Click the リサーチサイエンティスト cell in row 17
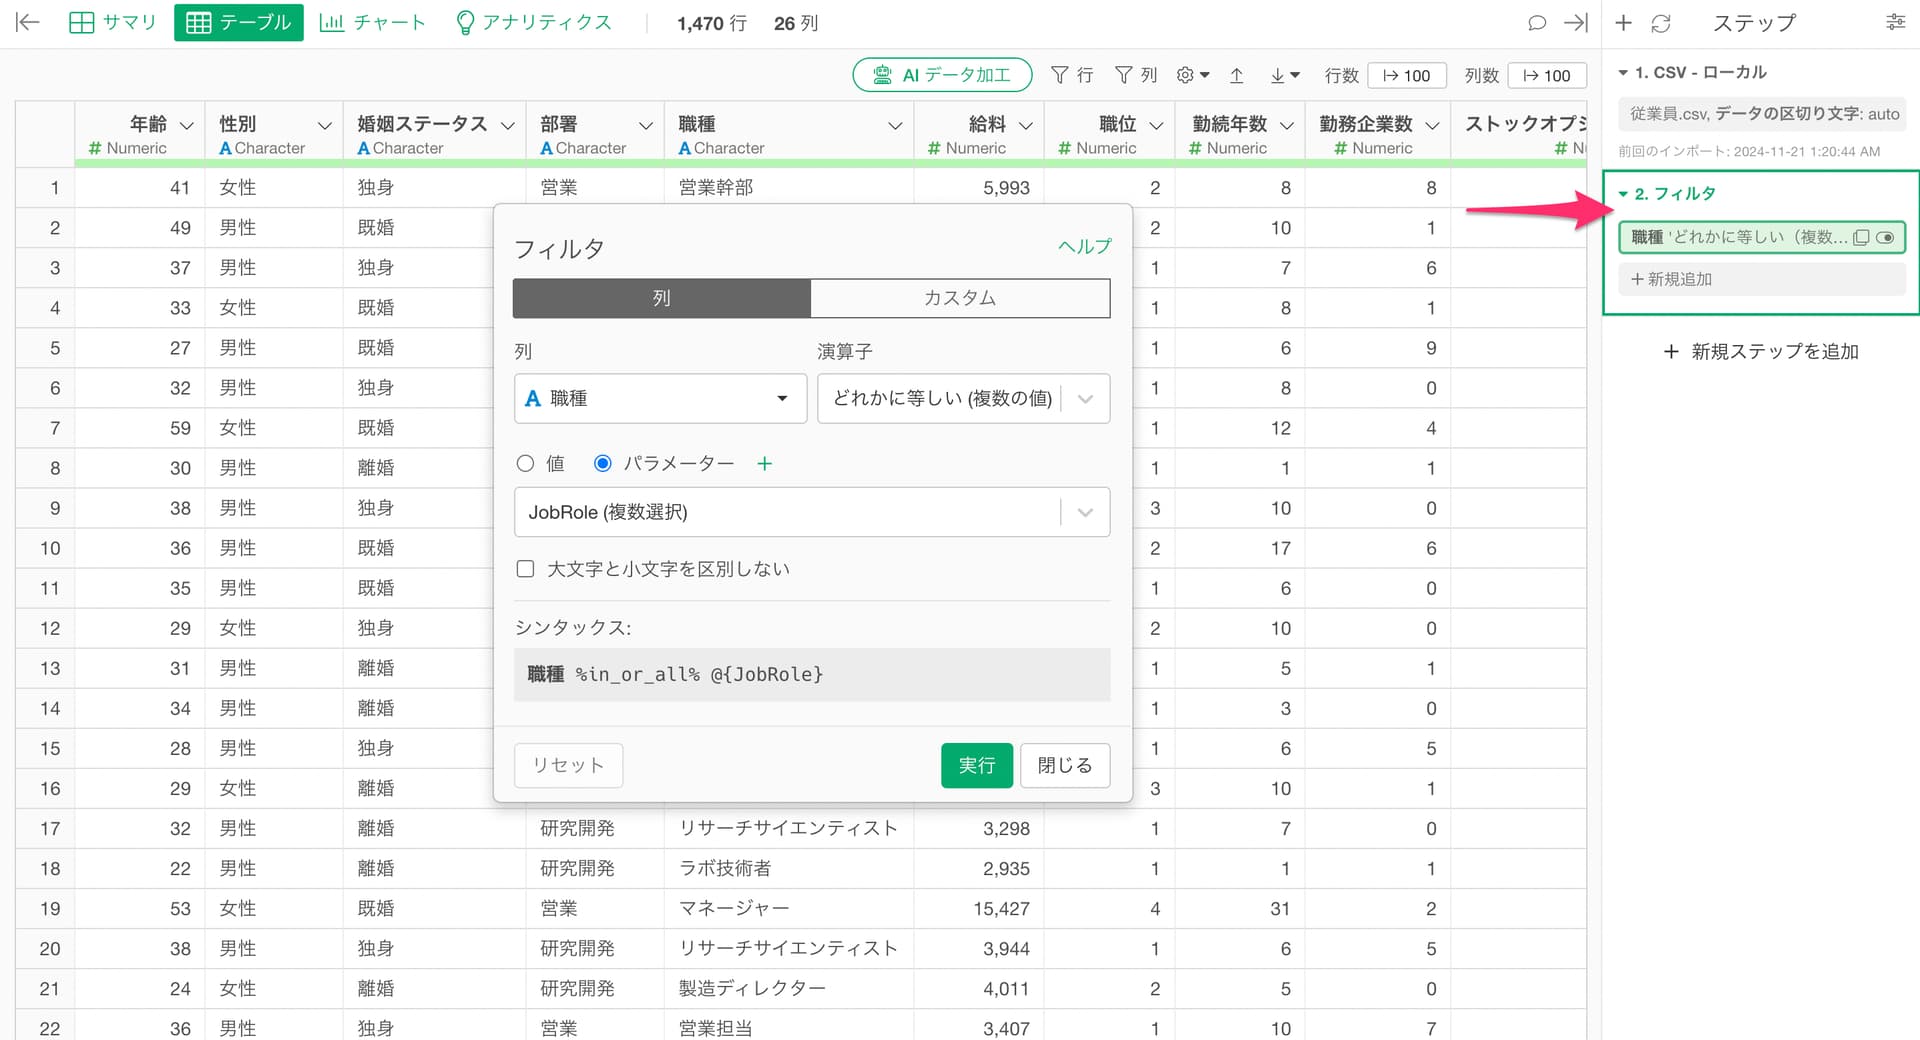Screen dimensions: 1920x1040 tap(788, 828)
